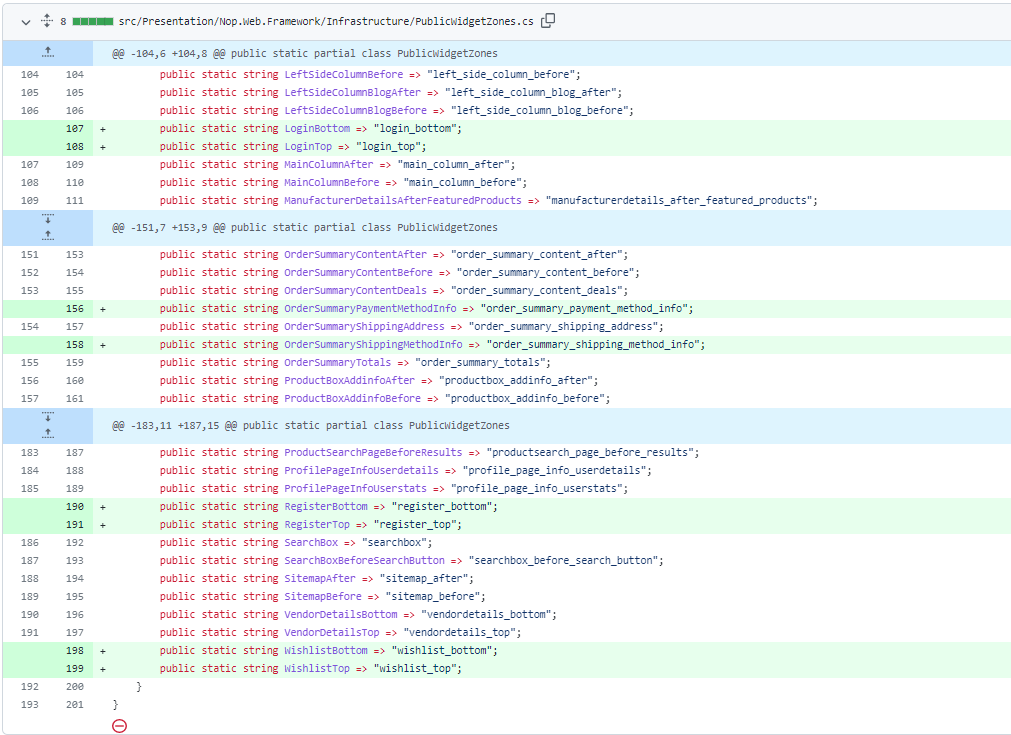Click the OrderSummaryShippingMethodInfo code line
This screenshot has height=735, width=1011.
(x=432, y=345)
